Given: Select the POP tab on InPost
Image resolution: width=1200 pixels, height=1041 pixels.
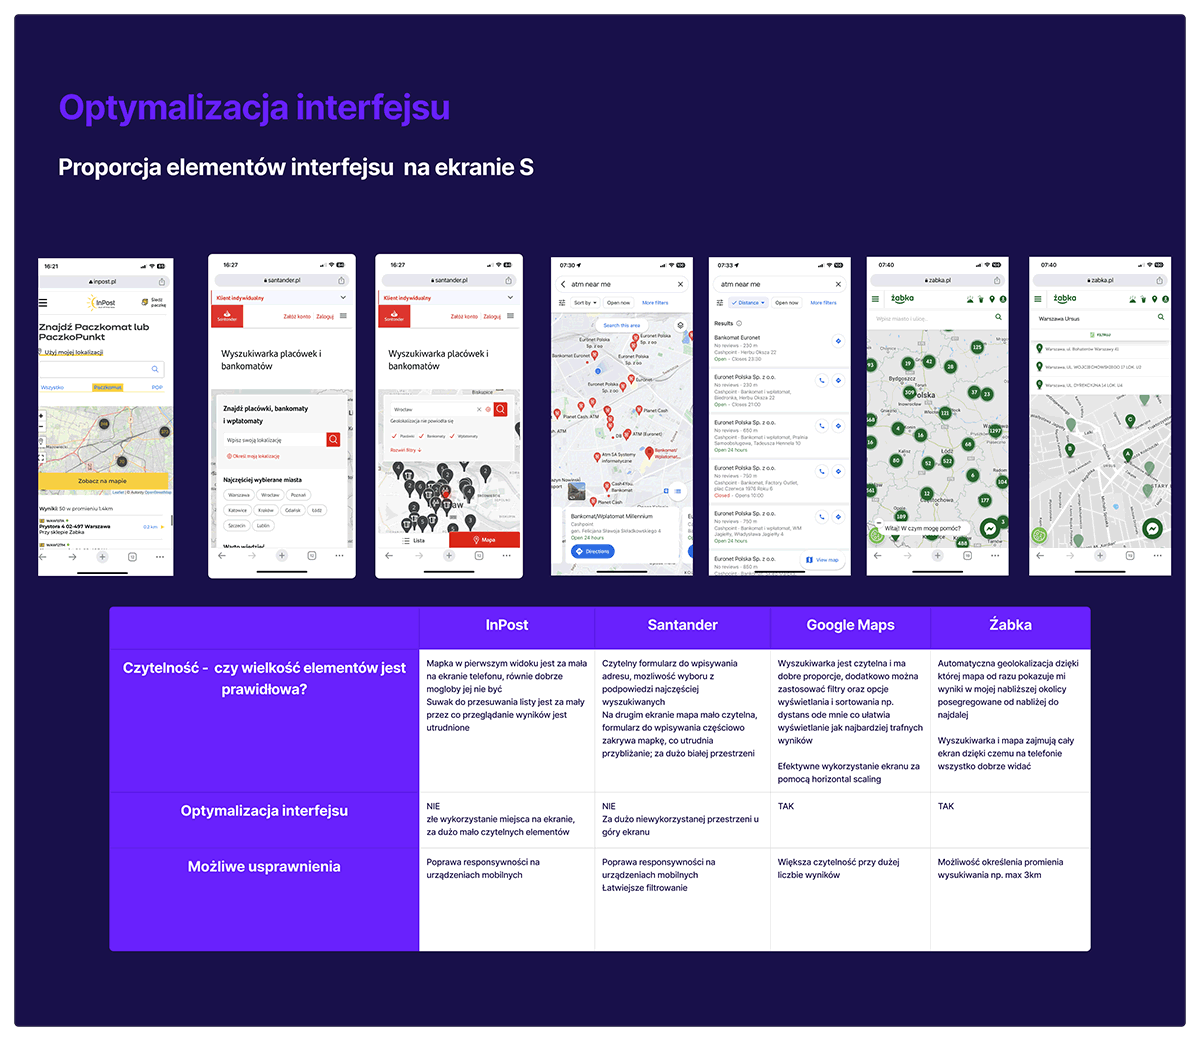Looking at the screenshot, I should [x=157, y=387].
